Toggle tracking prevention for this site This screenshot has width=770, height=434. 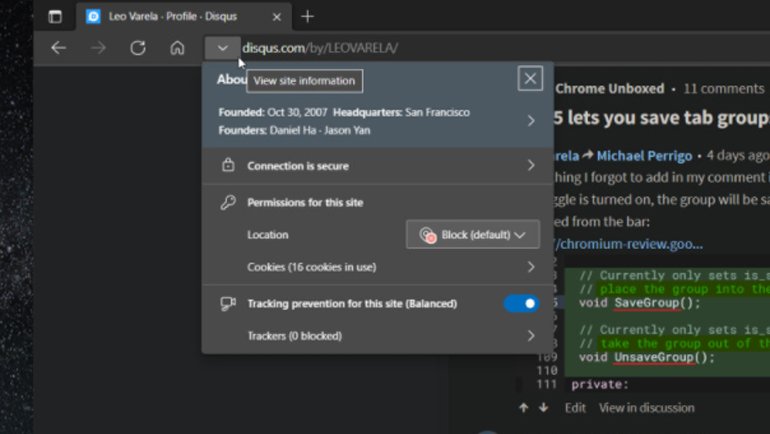521,304
